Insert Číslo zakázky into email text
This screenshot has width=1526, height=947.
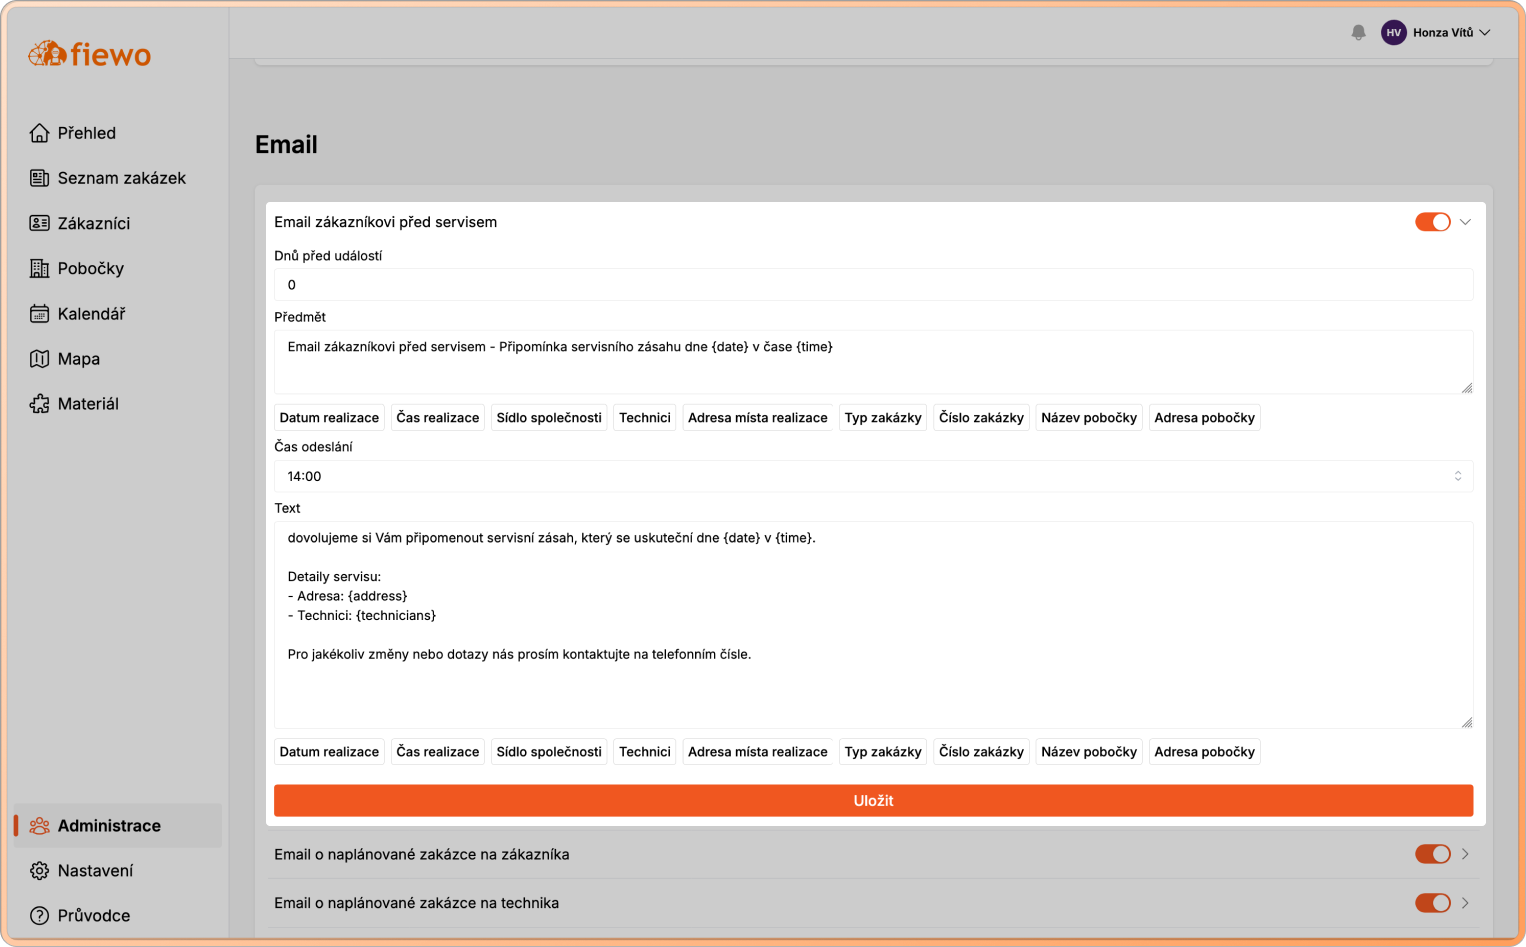(x=981, y=752)
